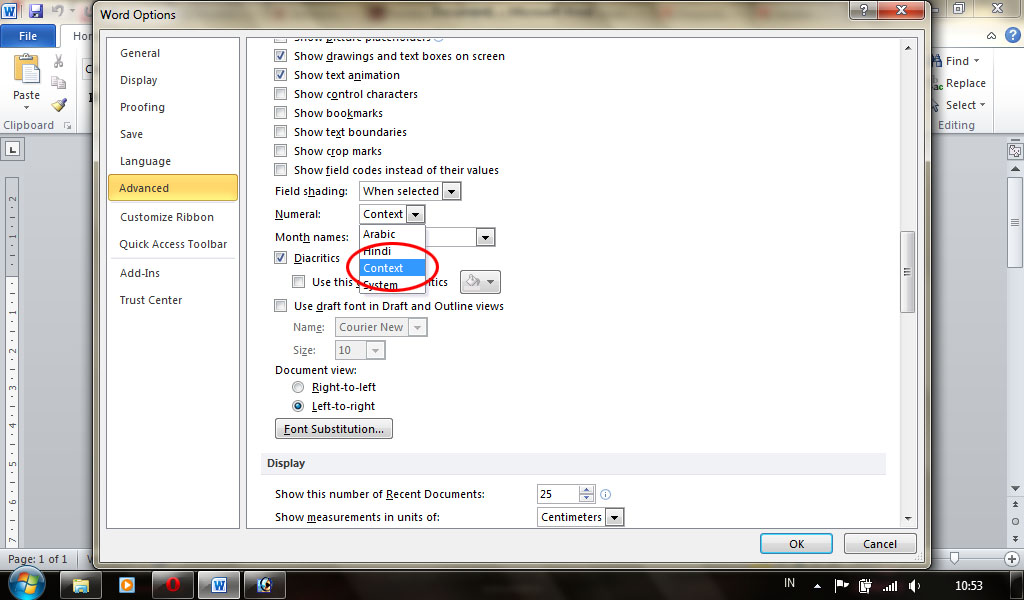
Task: Click the Save icon in quick access toolbar
Action: click(35, 10)
